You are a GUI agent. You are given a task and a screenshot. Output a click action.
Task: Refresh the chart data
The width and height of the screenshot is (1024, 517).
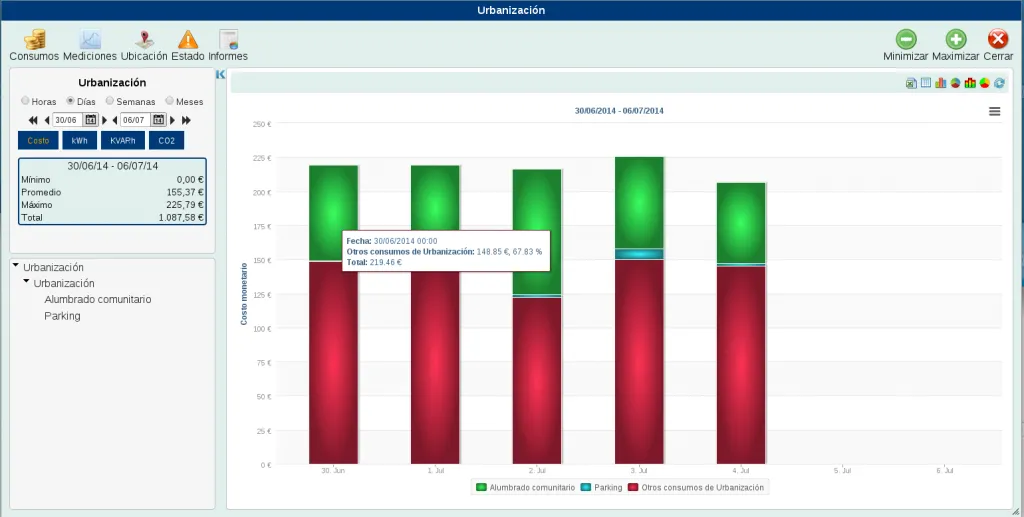tap(999, 83)
